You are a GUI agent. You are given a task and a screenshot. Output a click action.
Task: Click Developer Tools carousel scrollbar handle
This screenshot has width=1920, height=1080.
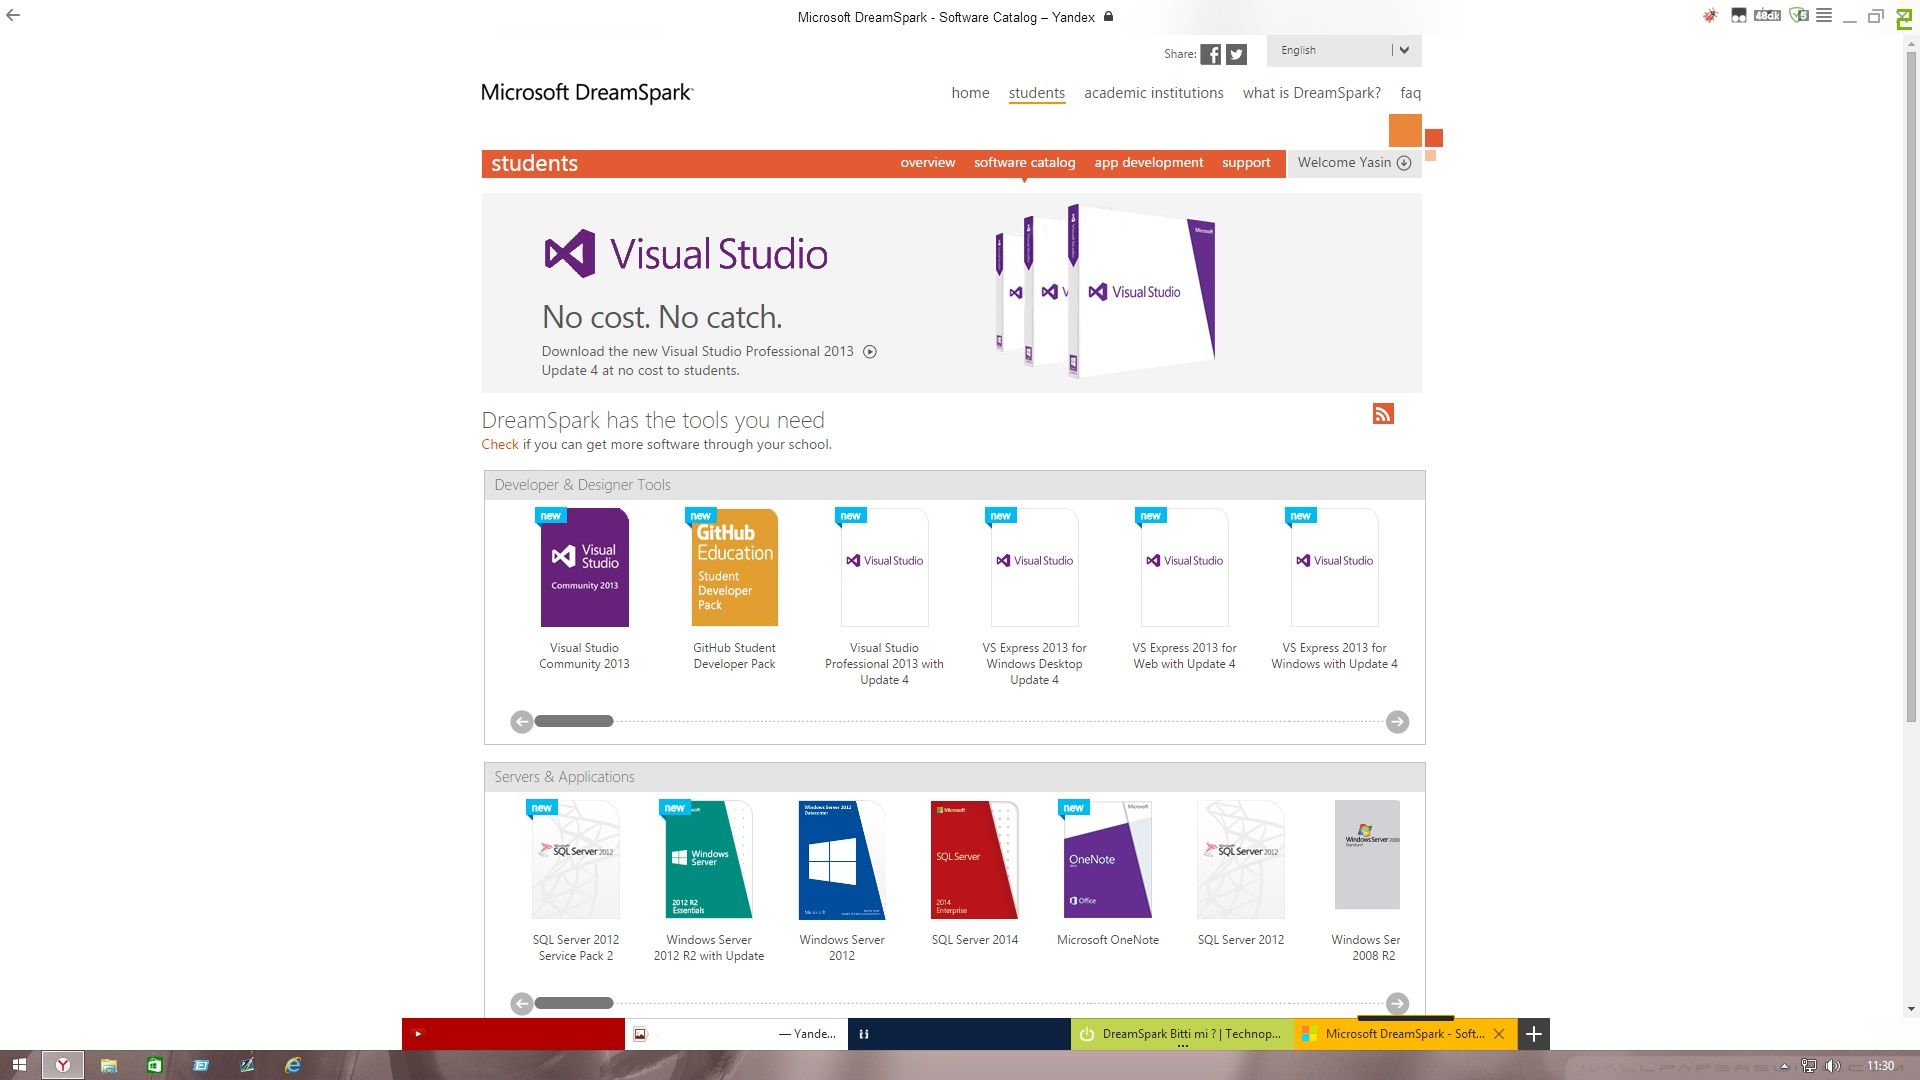pos(573,721)
